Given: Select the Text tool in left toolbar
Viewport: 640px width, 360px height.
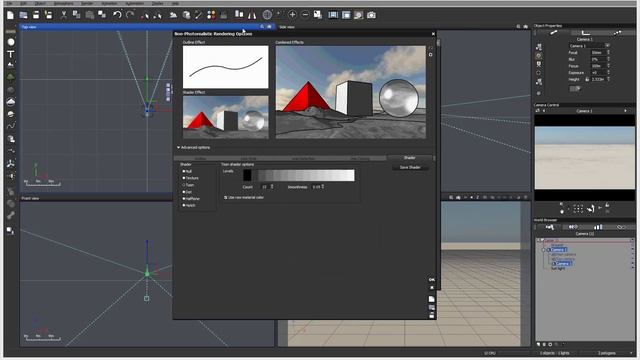Looking at the screenshot, I should click(x=11, y=54).
